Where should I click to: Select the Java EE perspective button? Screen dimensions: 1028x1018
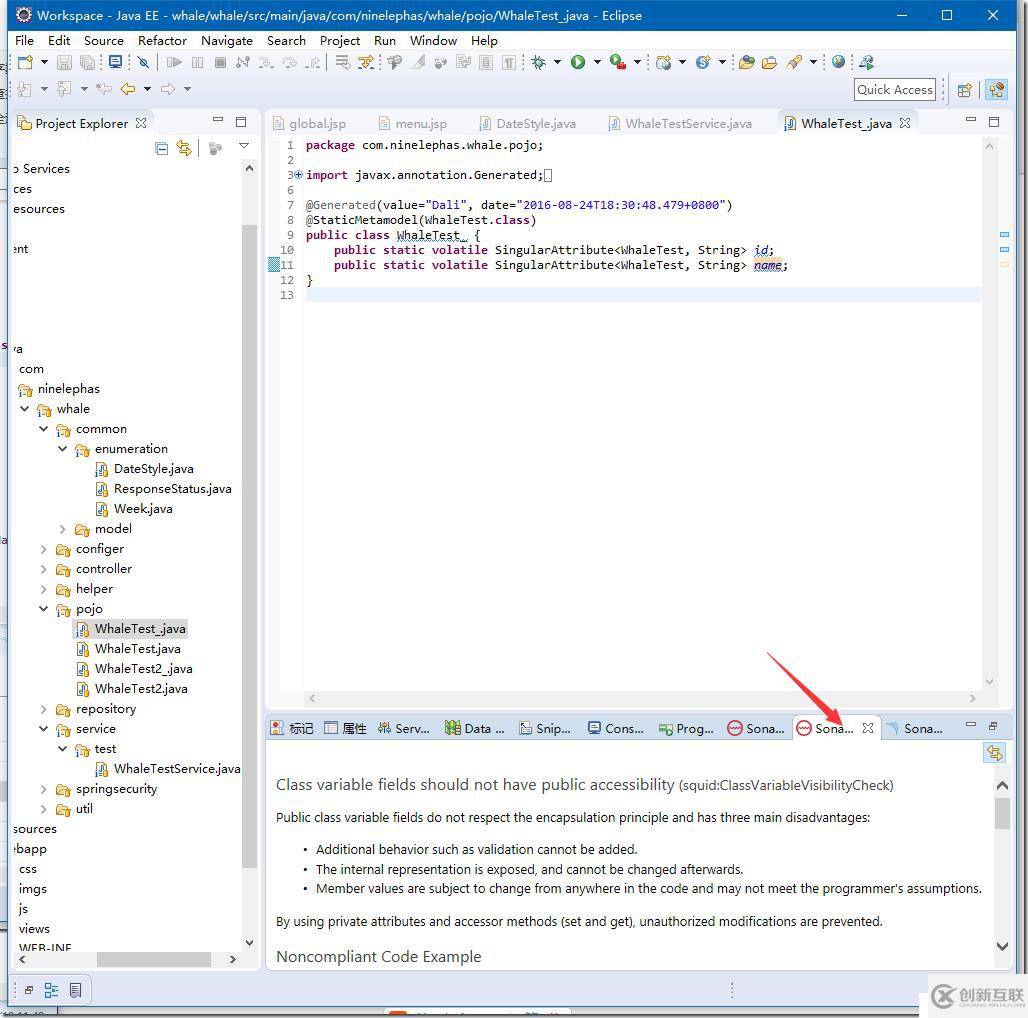(x=996, y=90)
